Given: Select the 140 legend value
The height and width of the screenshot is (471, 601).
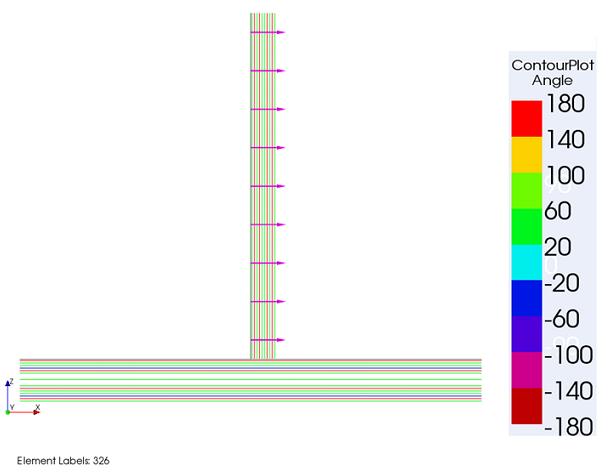Looking at the screenshot, I should (566, 139).
